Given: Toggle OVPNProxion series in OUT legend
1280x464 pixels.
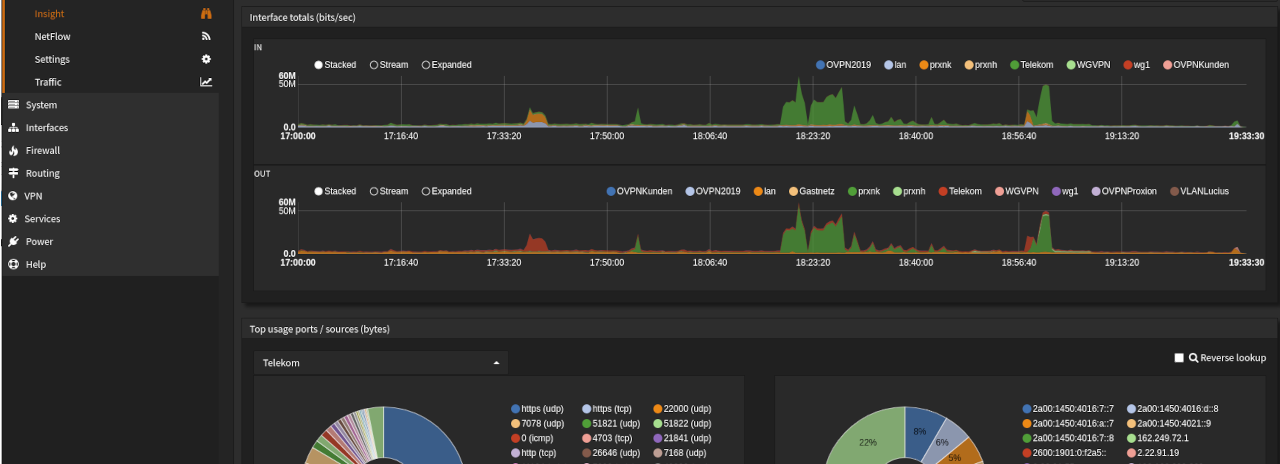Looking at the screenshot, I should [1125, 191].
